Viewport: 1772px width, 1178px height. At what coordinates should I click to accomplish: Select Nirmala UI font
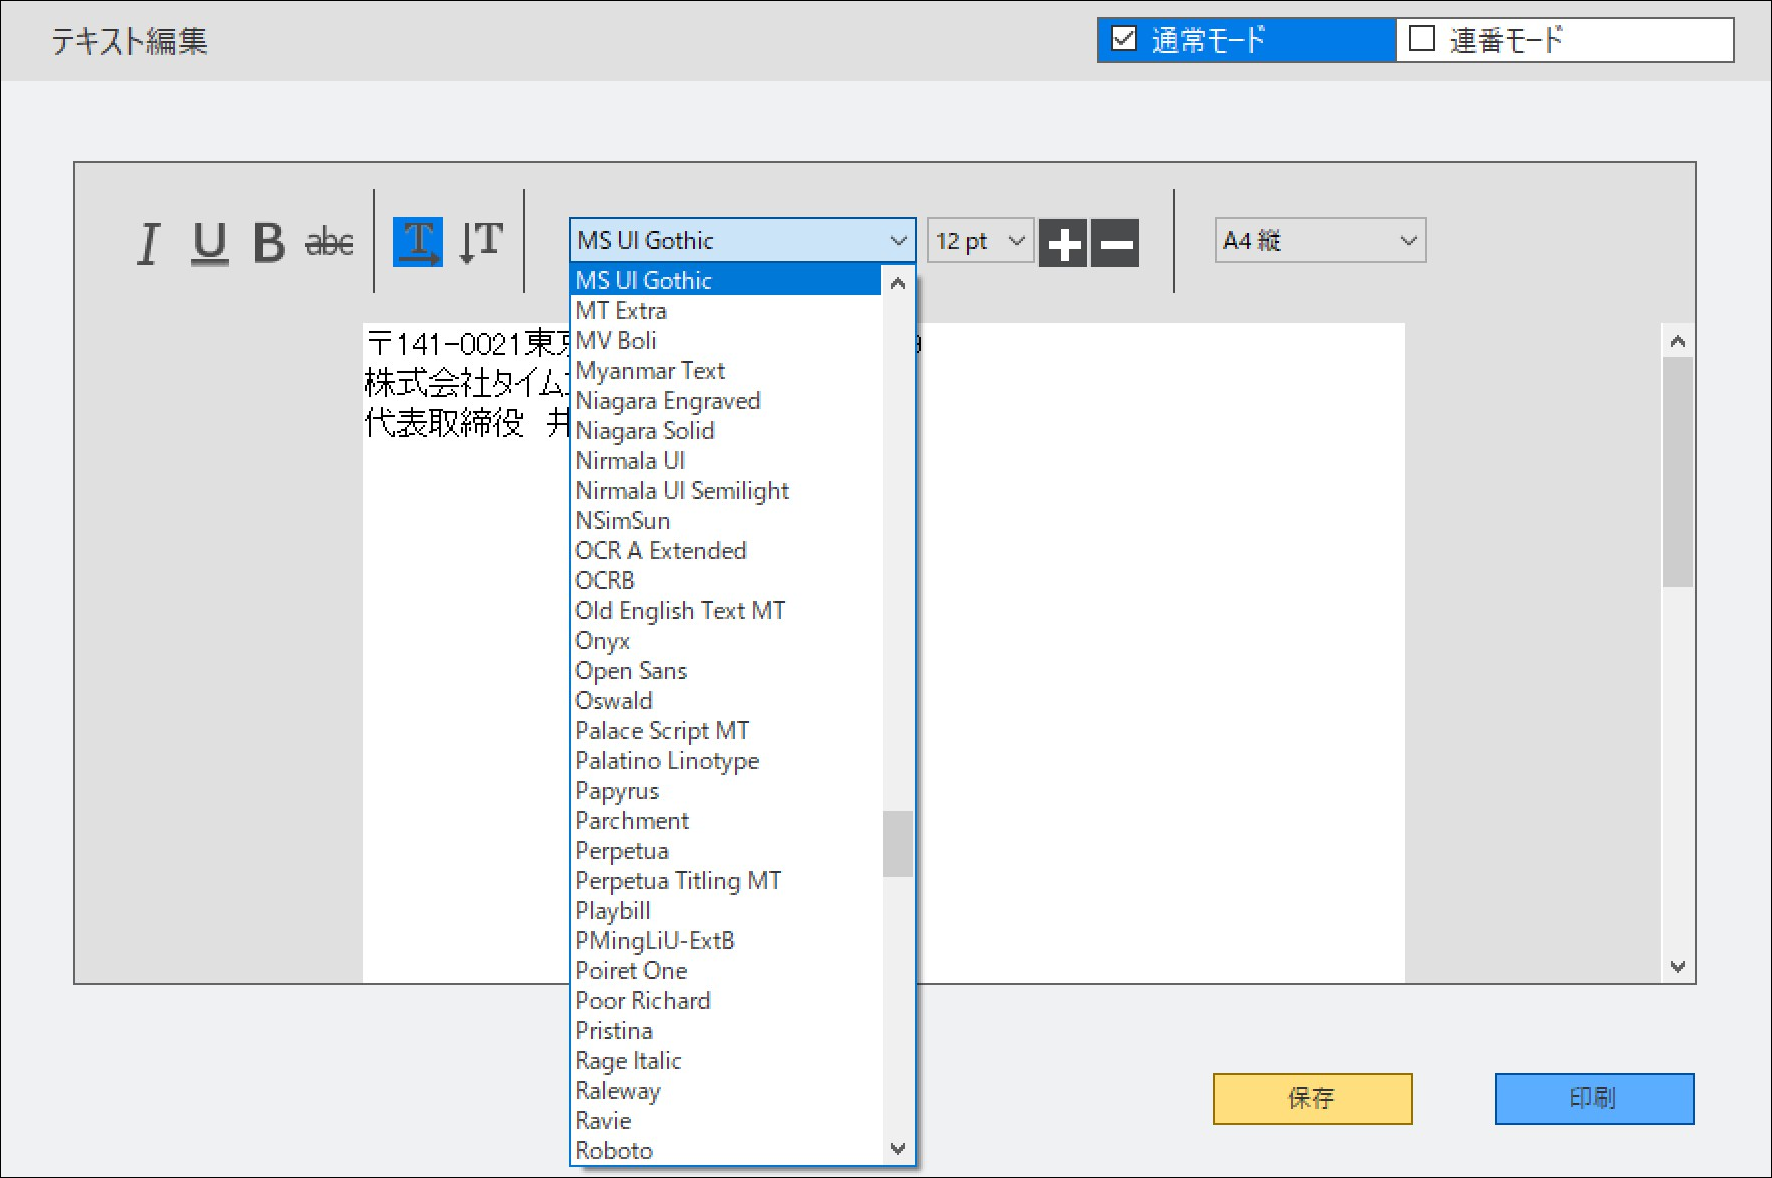coord(727,460)
